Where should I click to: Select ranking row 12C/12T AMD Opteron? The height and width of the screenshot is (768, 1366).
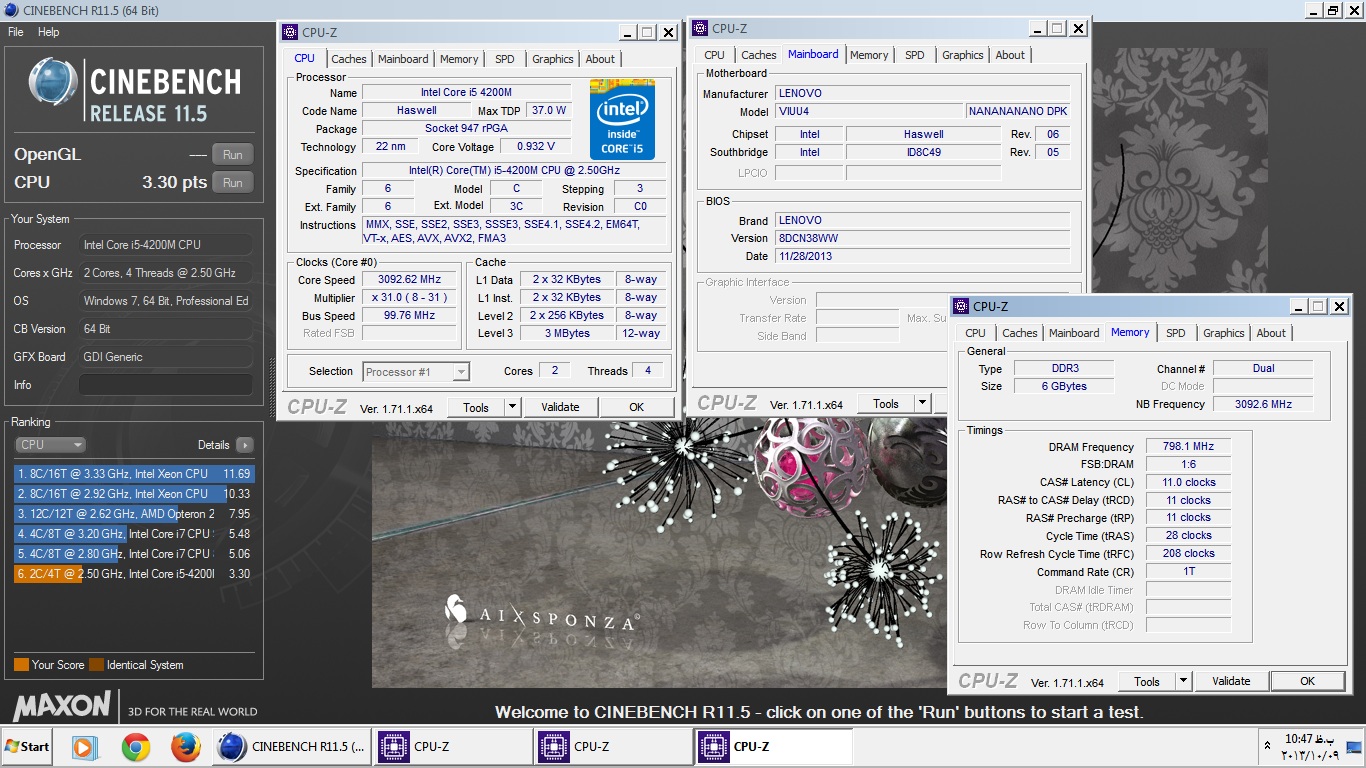pos(134,514)
